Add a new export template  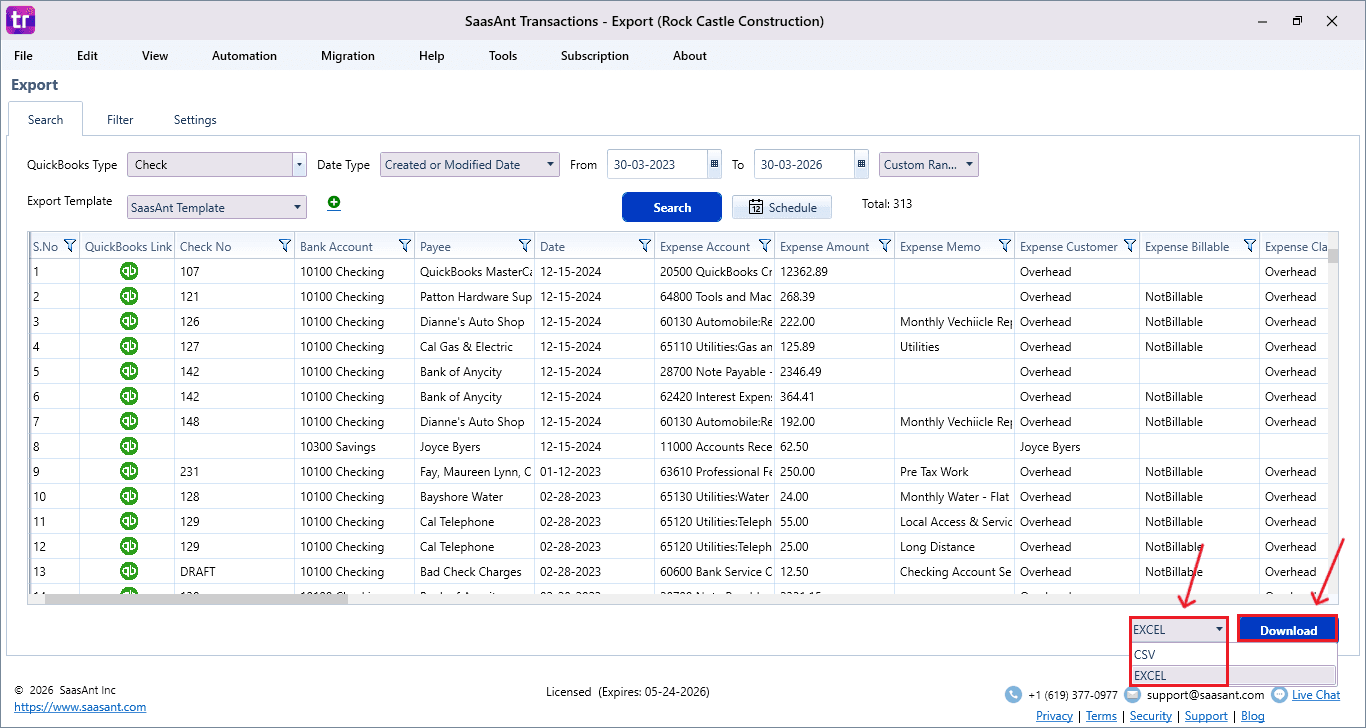[x=333, y=202]
